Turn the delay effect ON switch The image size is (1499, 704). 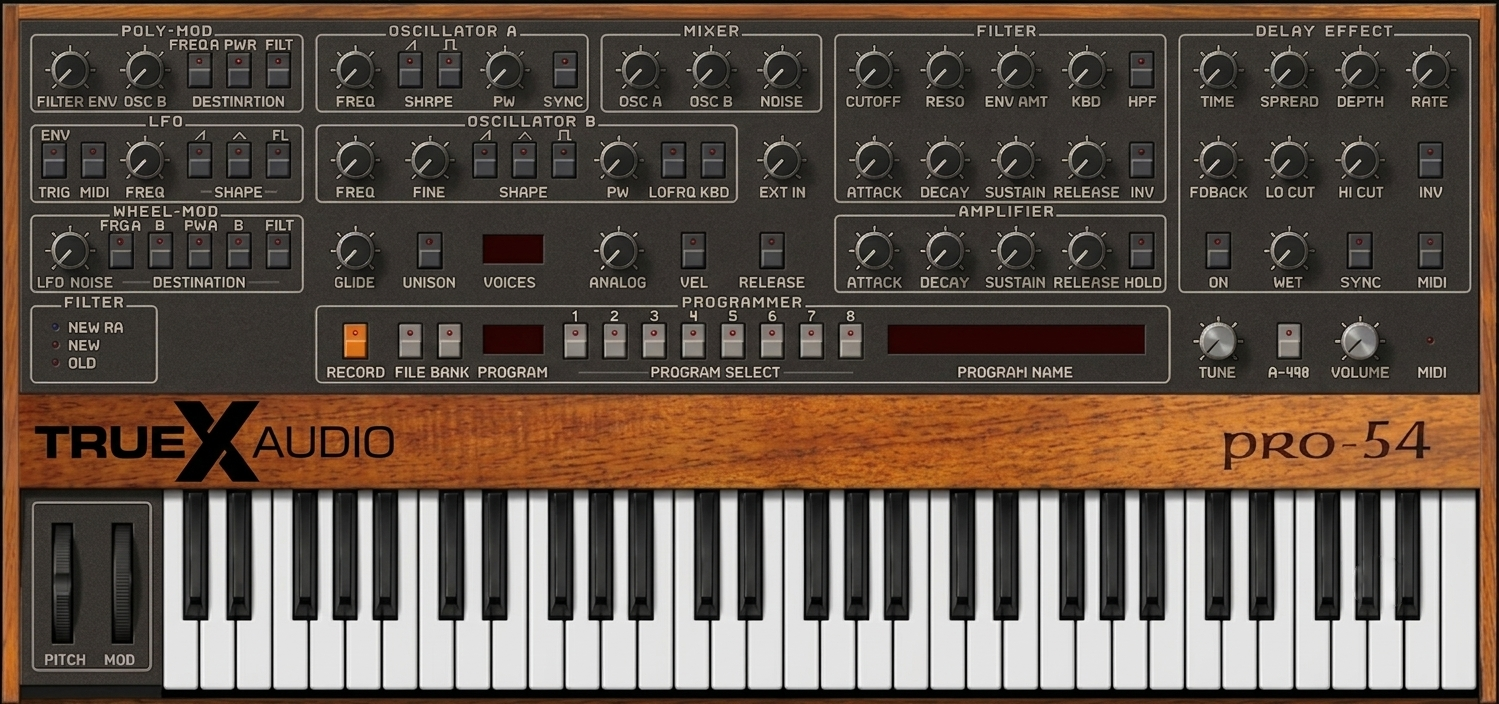point(1218,250)
